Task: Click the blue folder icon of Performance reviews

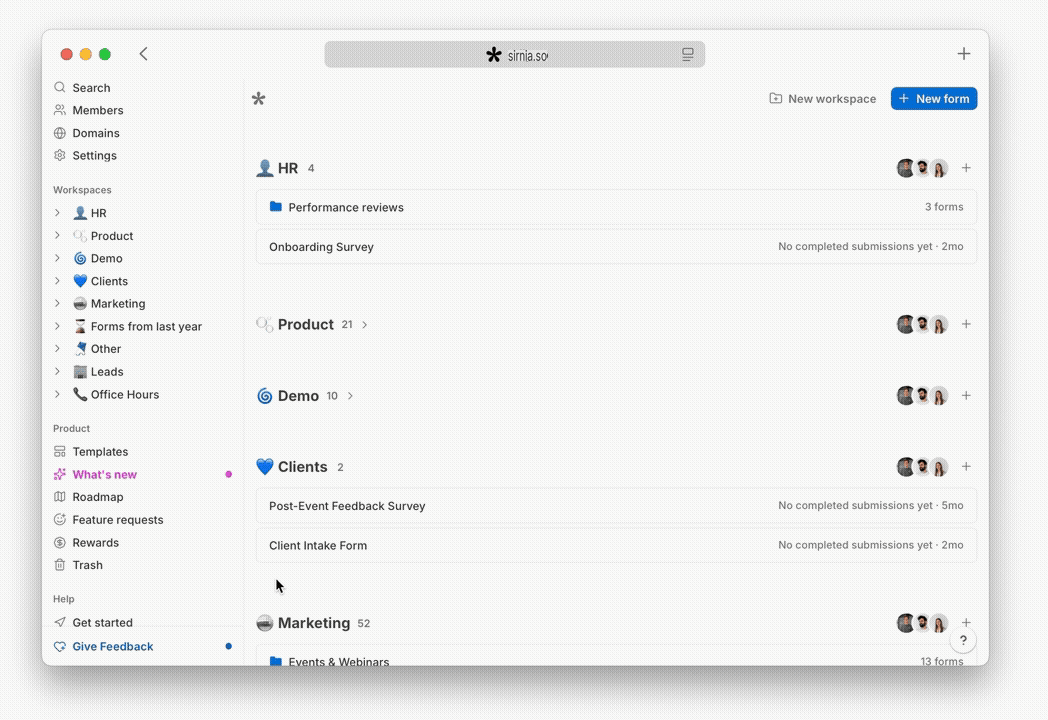Action: click(275, 207)
